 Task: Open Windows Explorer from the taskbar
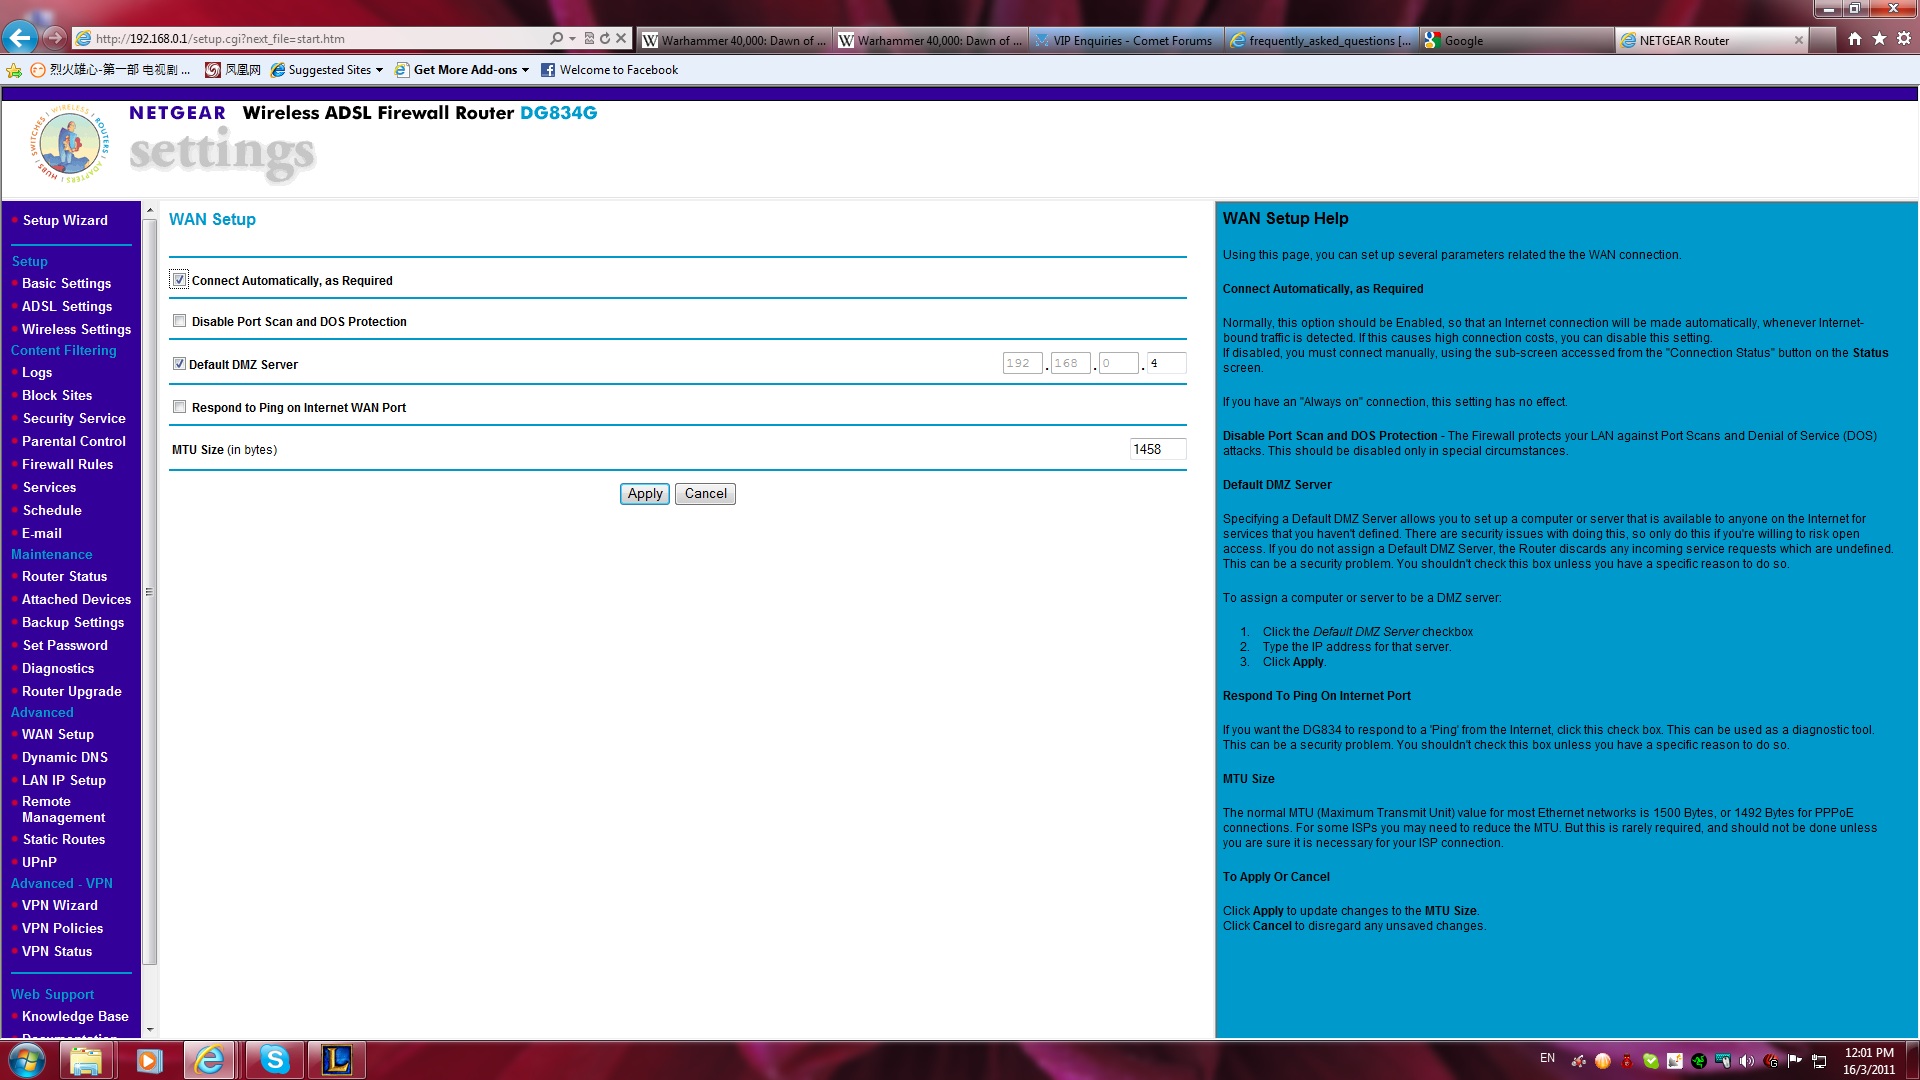87,1060
